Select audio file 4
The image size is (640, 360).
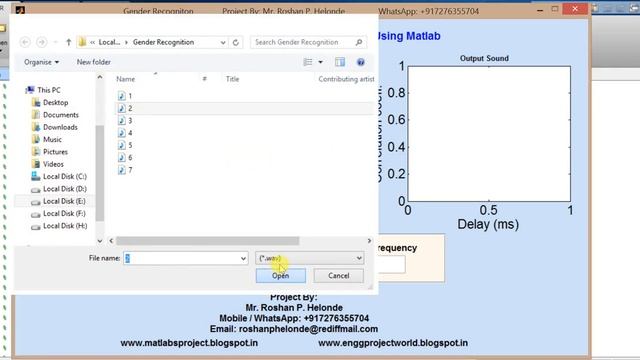(x=125, y=133)
